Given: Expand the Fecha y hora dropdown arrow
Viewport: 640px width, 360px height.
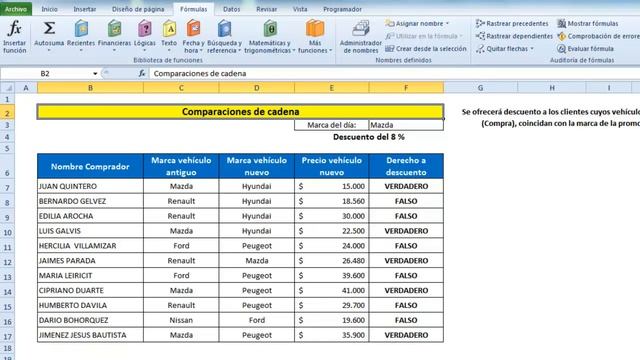Looking at the screenshot, I should pyautogui.click(x=202, y=51).
